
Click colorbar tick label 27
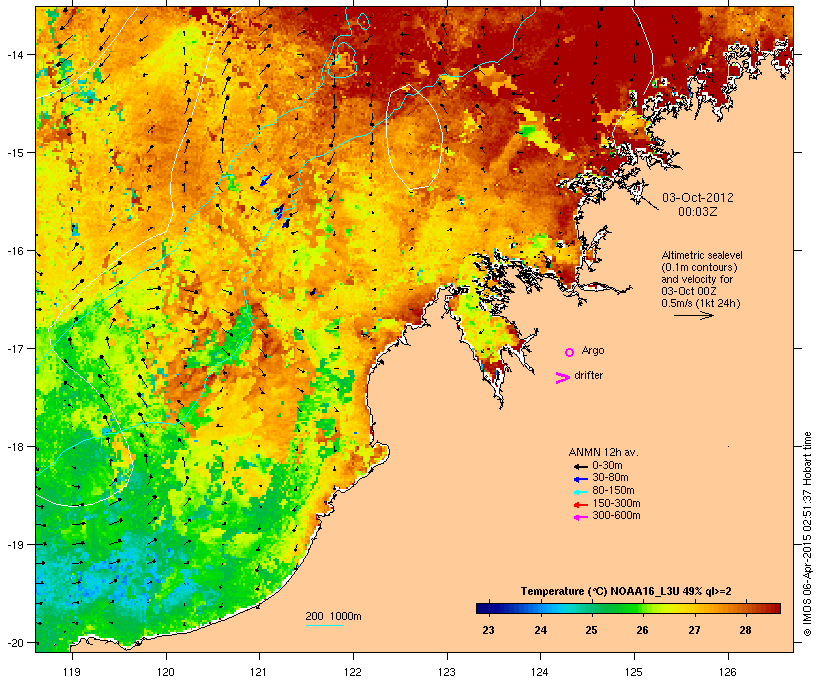[694, 630]
